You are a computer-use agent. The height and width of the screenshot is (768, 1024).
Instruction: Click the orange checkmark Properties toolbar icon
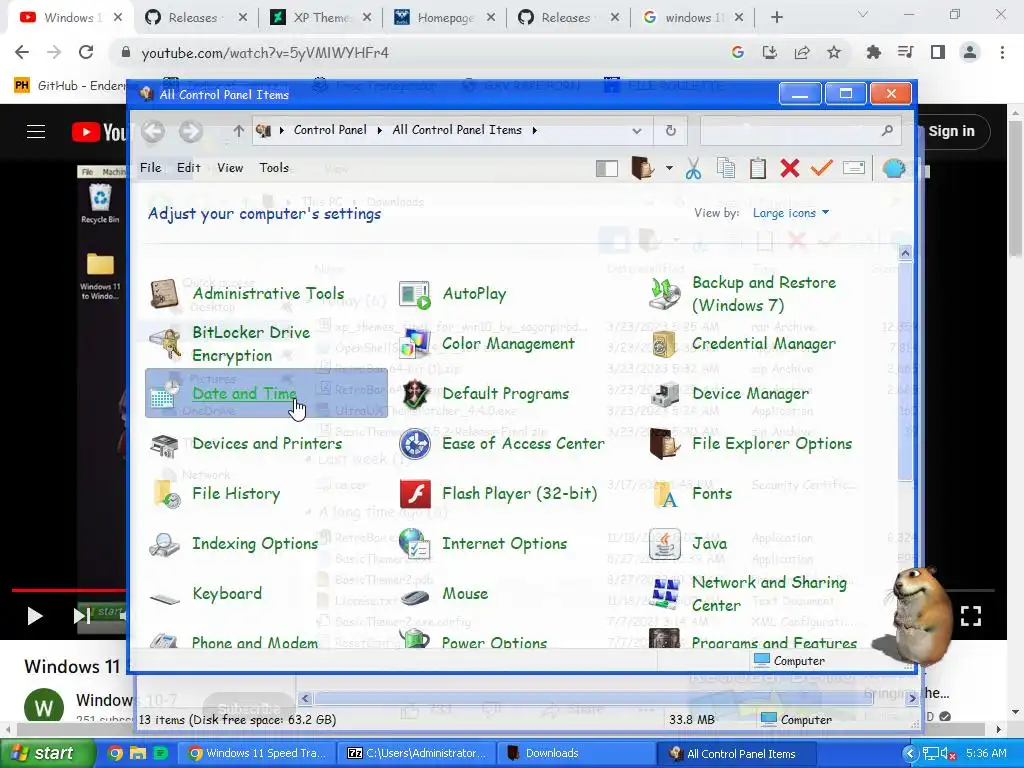pyautogui.click(x=822, y=168)
